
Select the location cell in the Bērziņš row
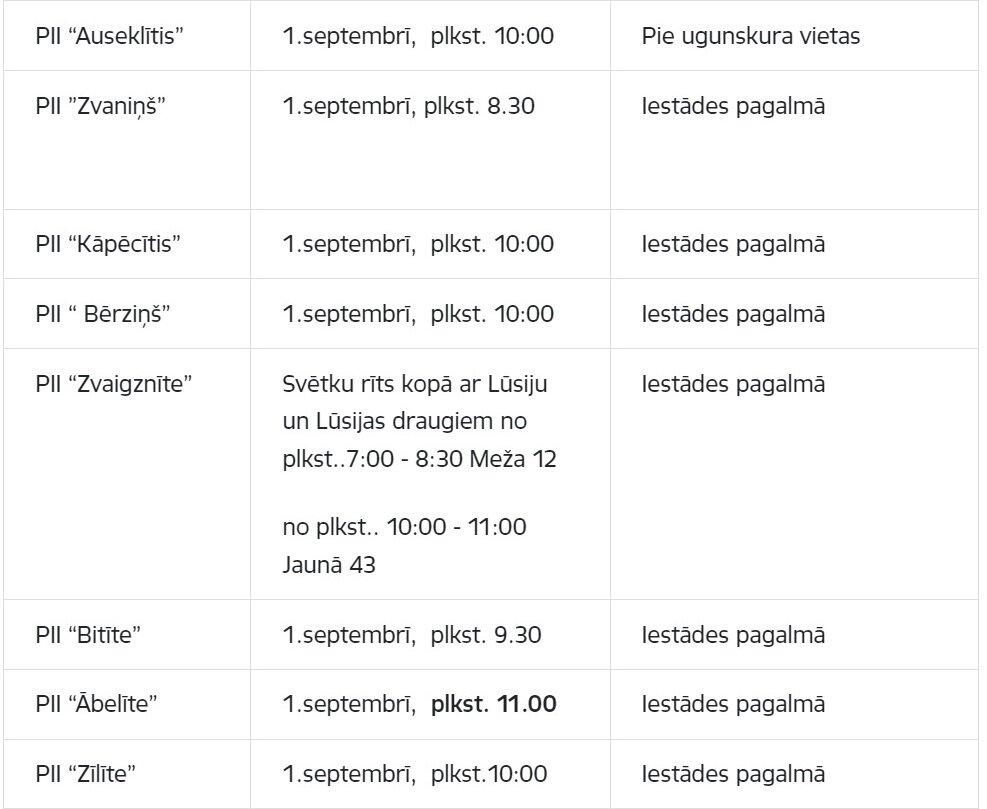click(x=733, y=314)
